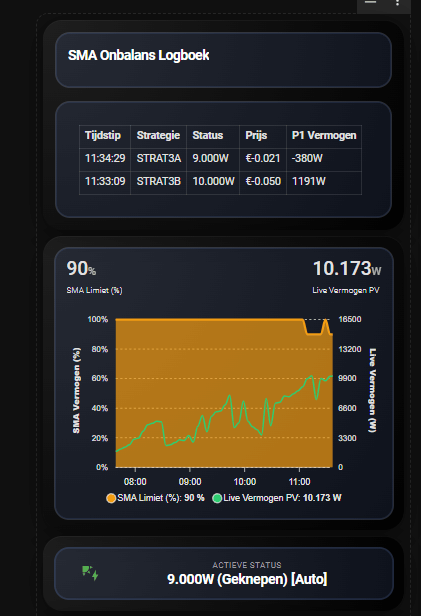This screenshot has width=421, height=616.
Task: Click the STRAT3B strategy cell
Action: click(x=159, y=182)
